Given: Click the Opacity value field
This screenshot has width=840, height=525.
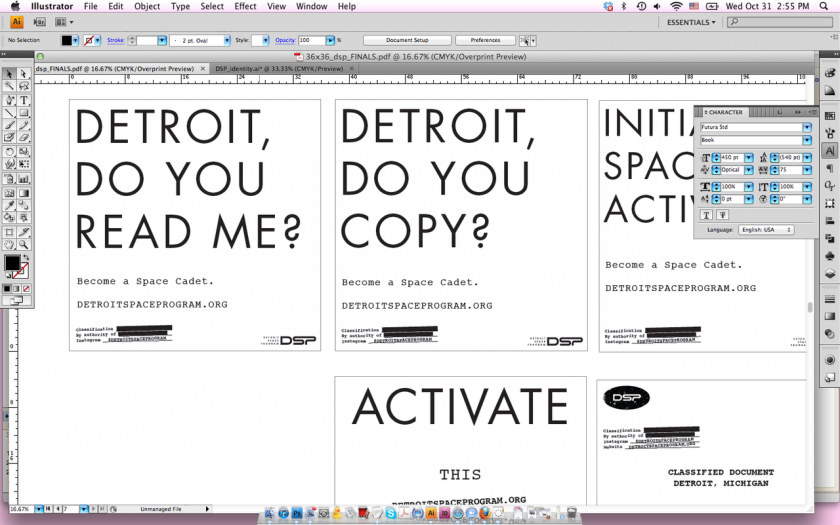Looking at the screenshot, I should 312,40.
